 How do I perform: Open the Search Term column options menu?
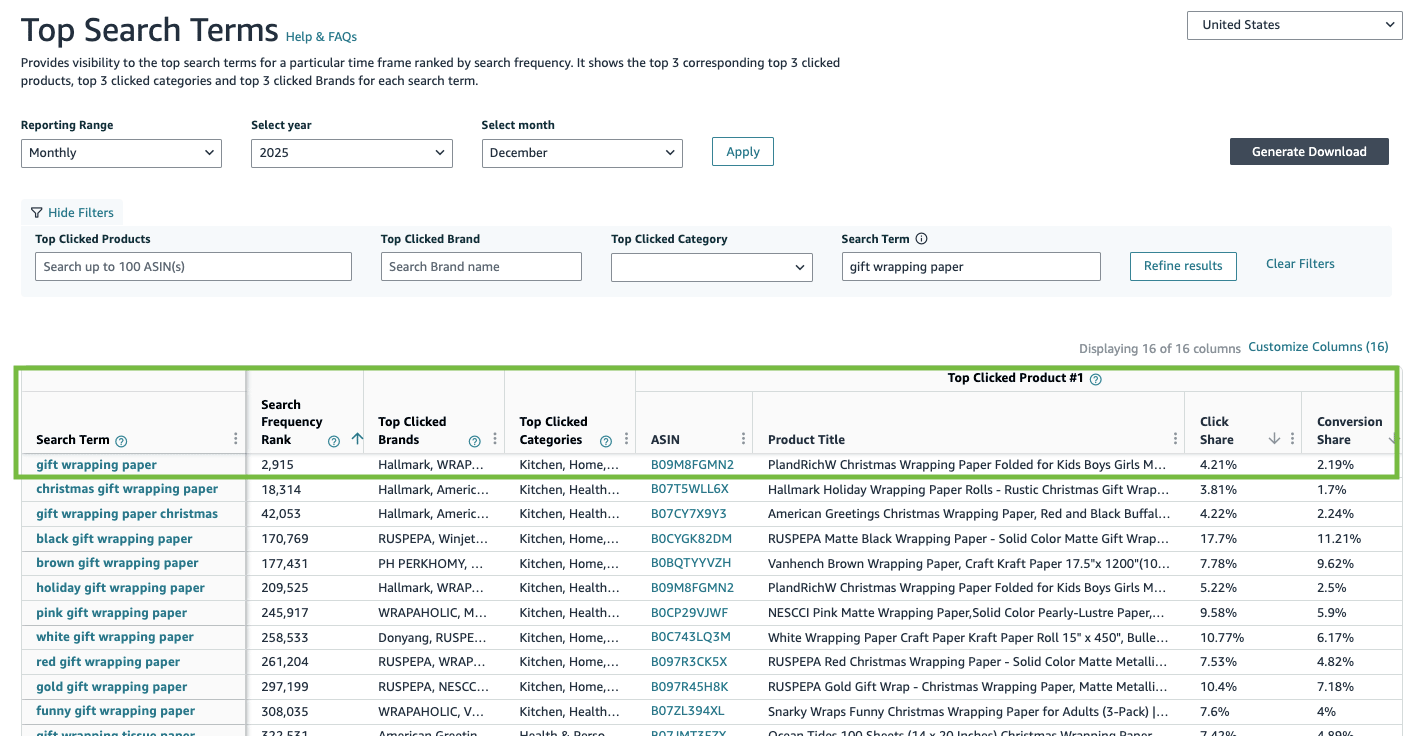[236, 439]
